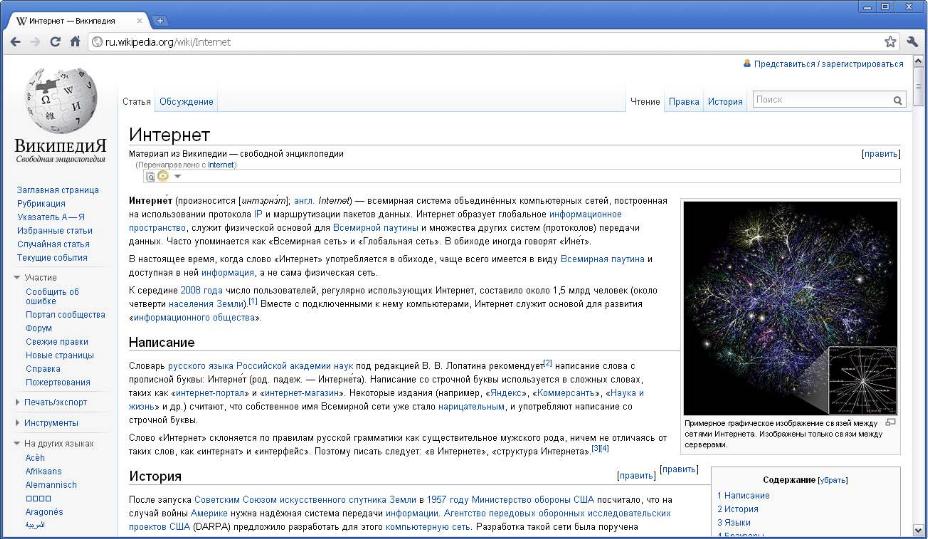Screen dimensions: 928x539
Task: Open the Заглавная страница link
Action: [x=57, y=190]
